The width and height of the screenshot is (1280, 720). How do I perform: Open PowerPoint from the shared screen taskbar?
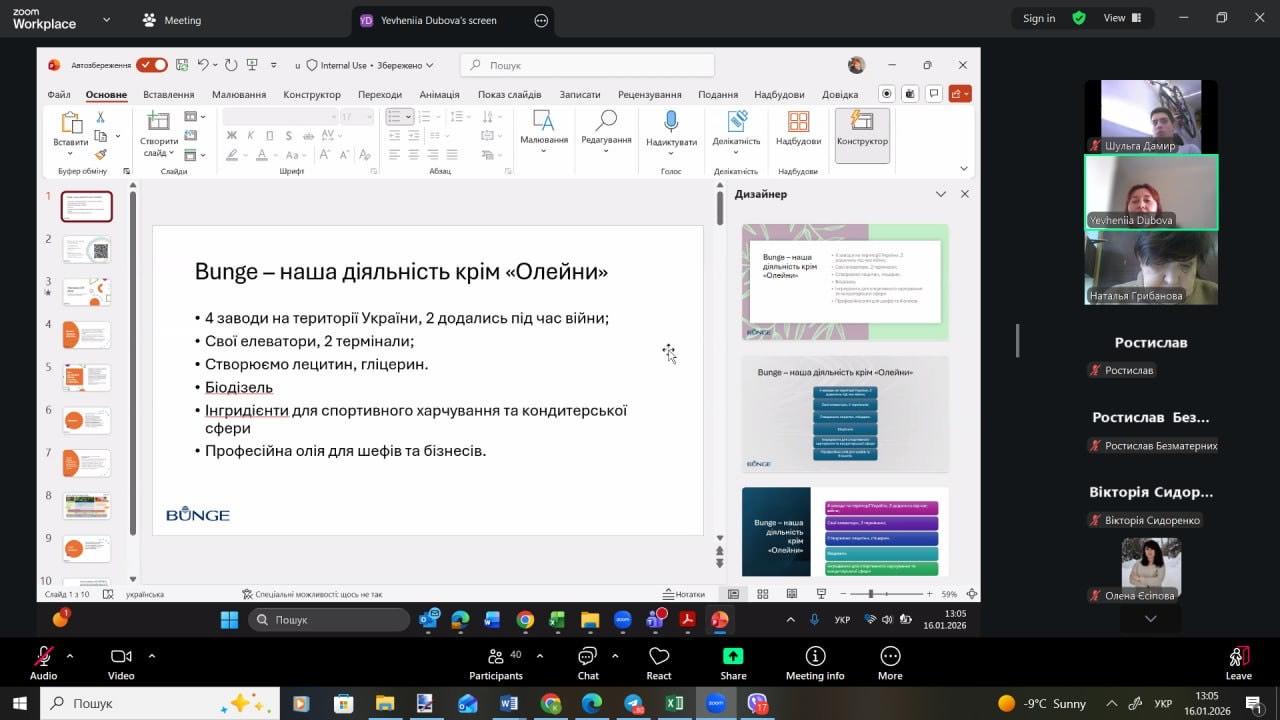click(719, 620)
